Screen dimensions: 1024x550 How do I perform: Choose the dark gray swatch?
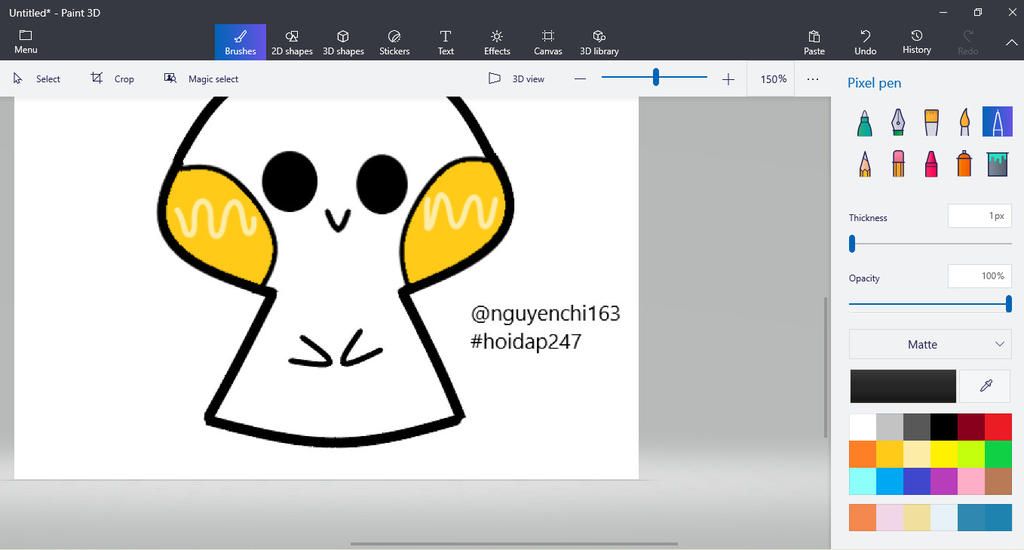(917, 427)
